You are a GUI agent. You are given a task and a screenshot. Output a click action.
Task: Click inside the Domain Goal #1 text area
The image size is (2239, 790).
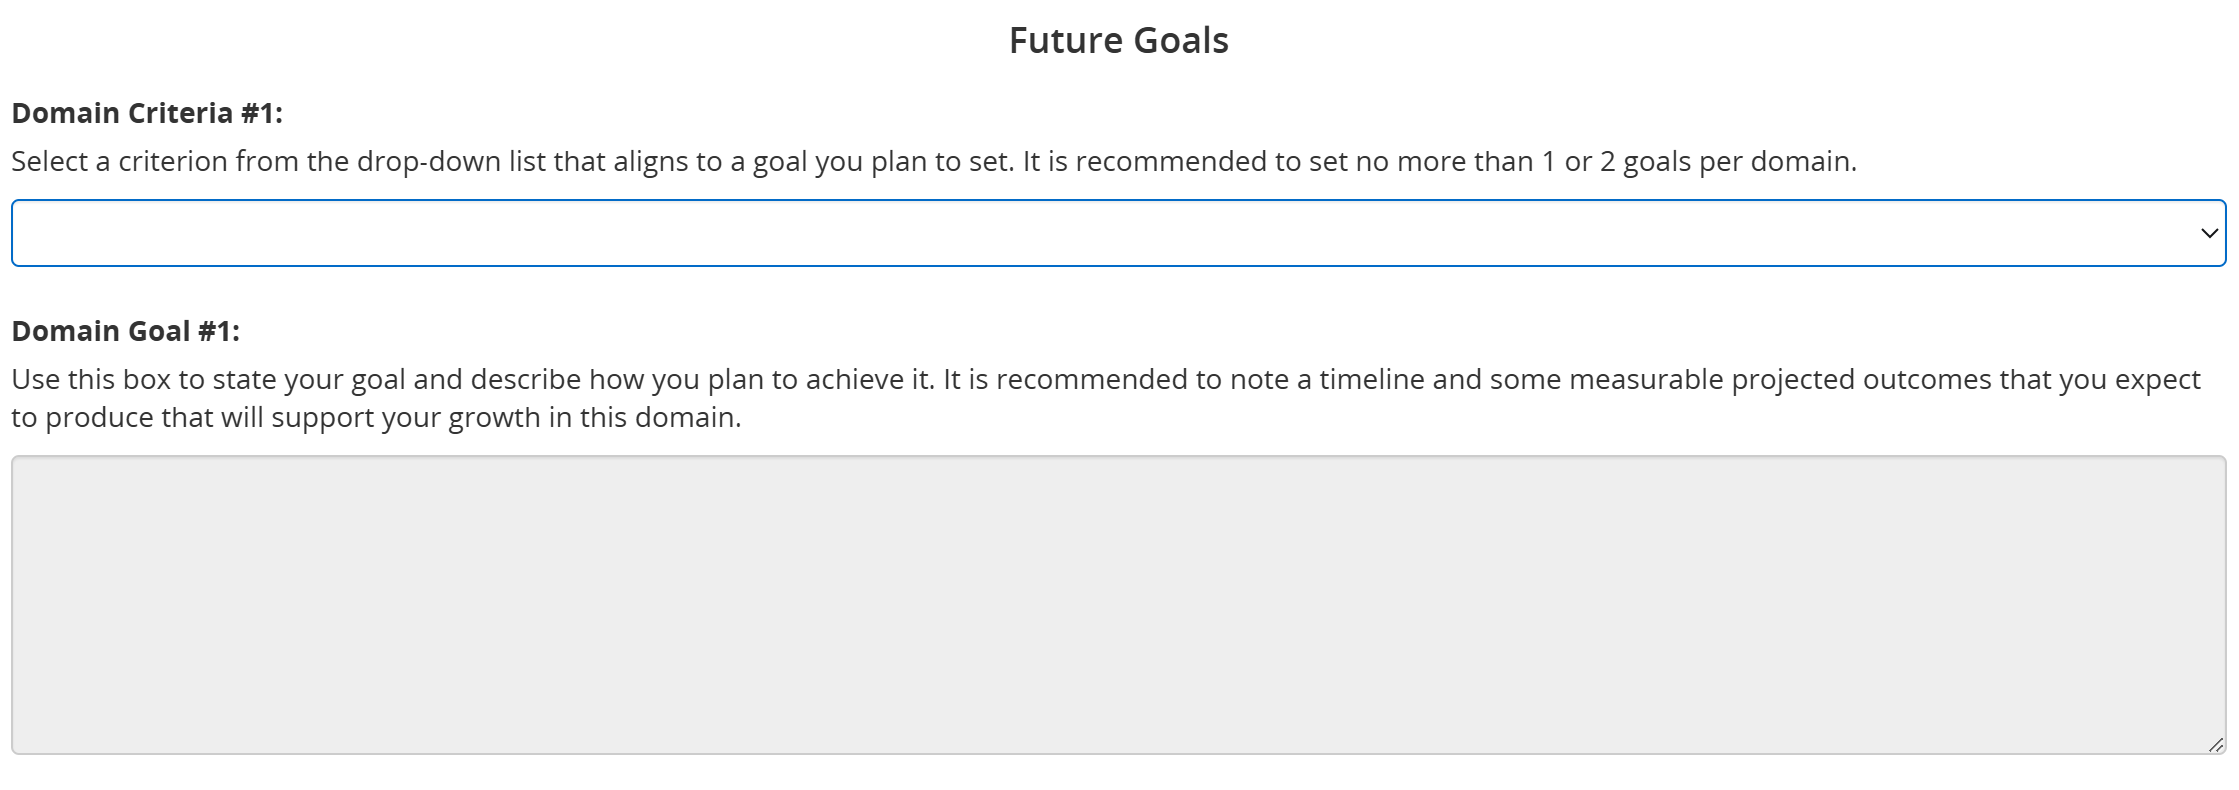click(1118, 605)
